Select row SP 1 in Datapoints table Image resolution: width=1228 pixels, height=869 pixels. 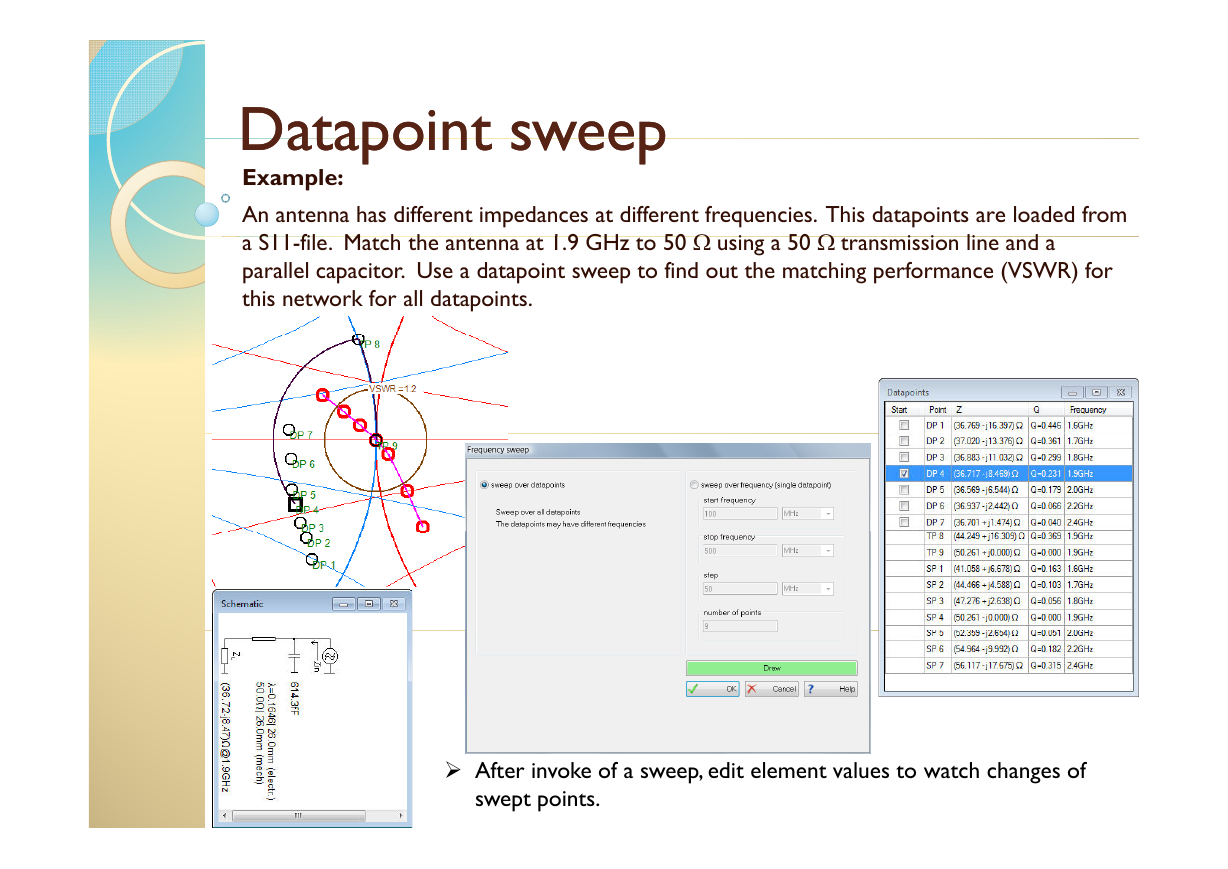pos(1009,568)
